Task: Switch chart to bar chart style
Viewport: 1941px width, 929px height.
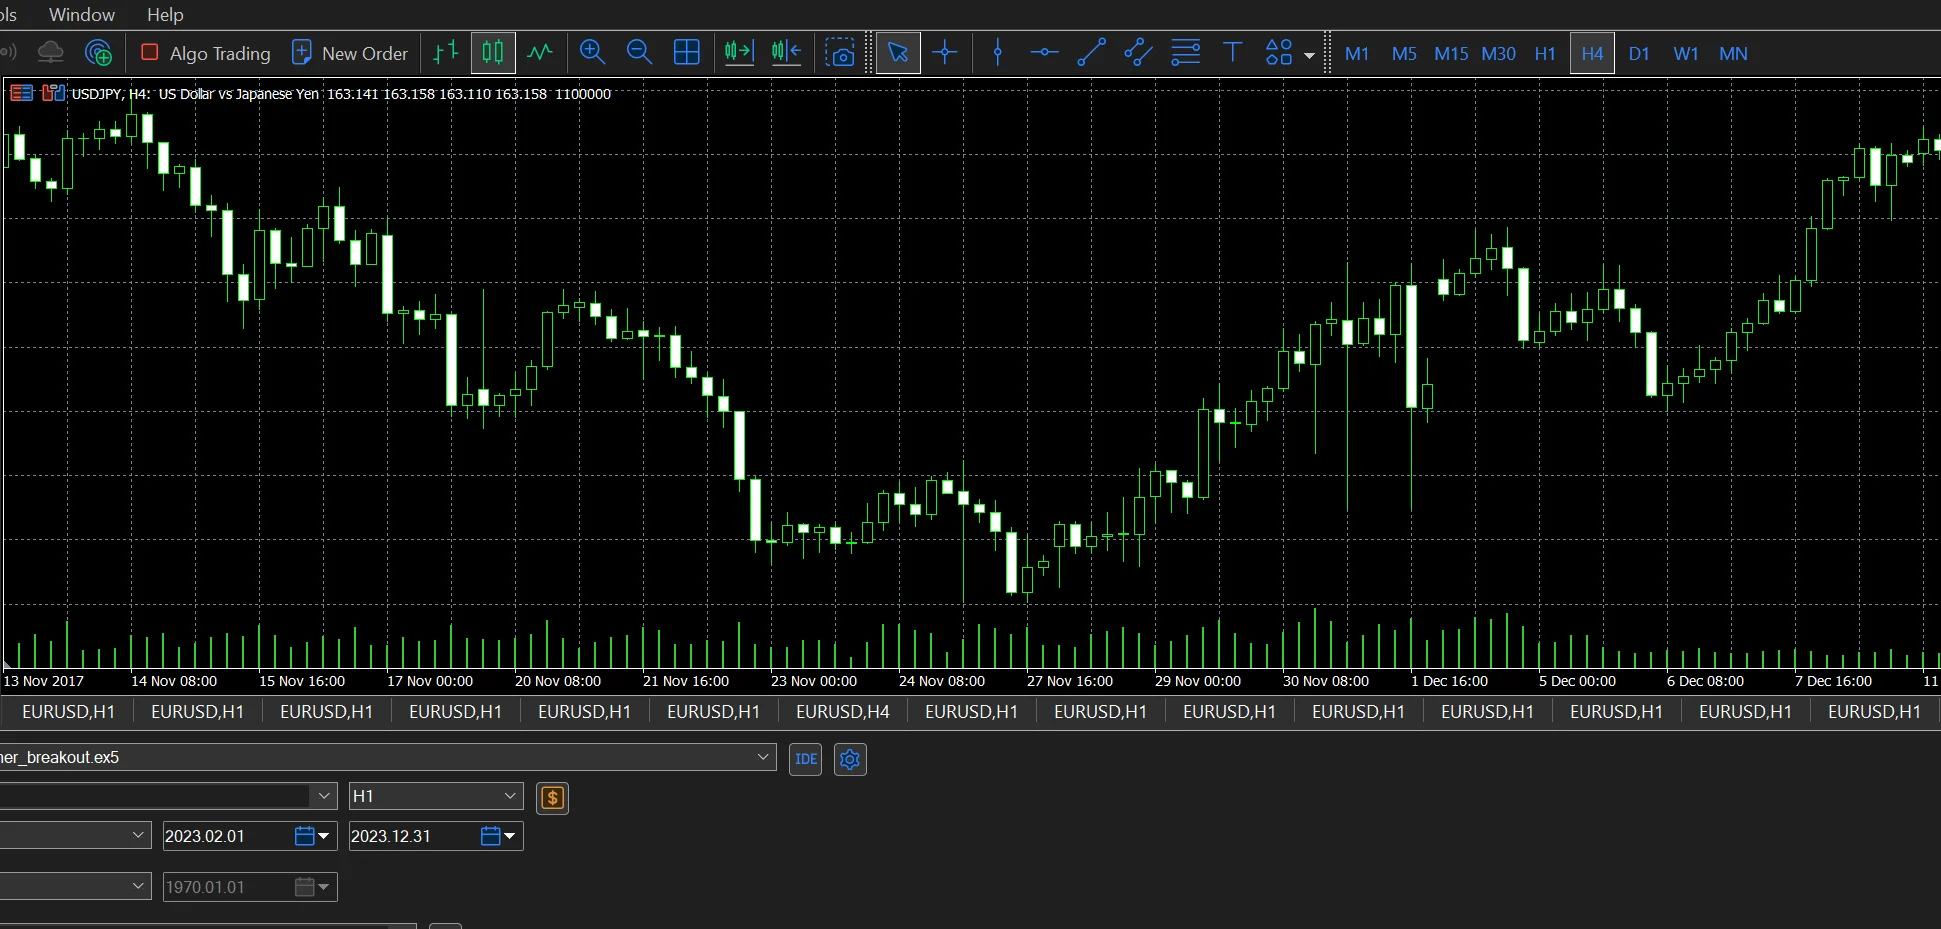Action: pos(446,53)
